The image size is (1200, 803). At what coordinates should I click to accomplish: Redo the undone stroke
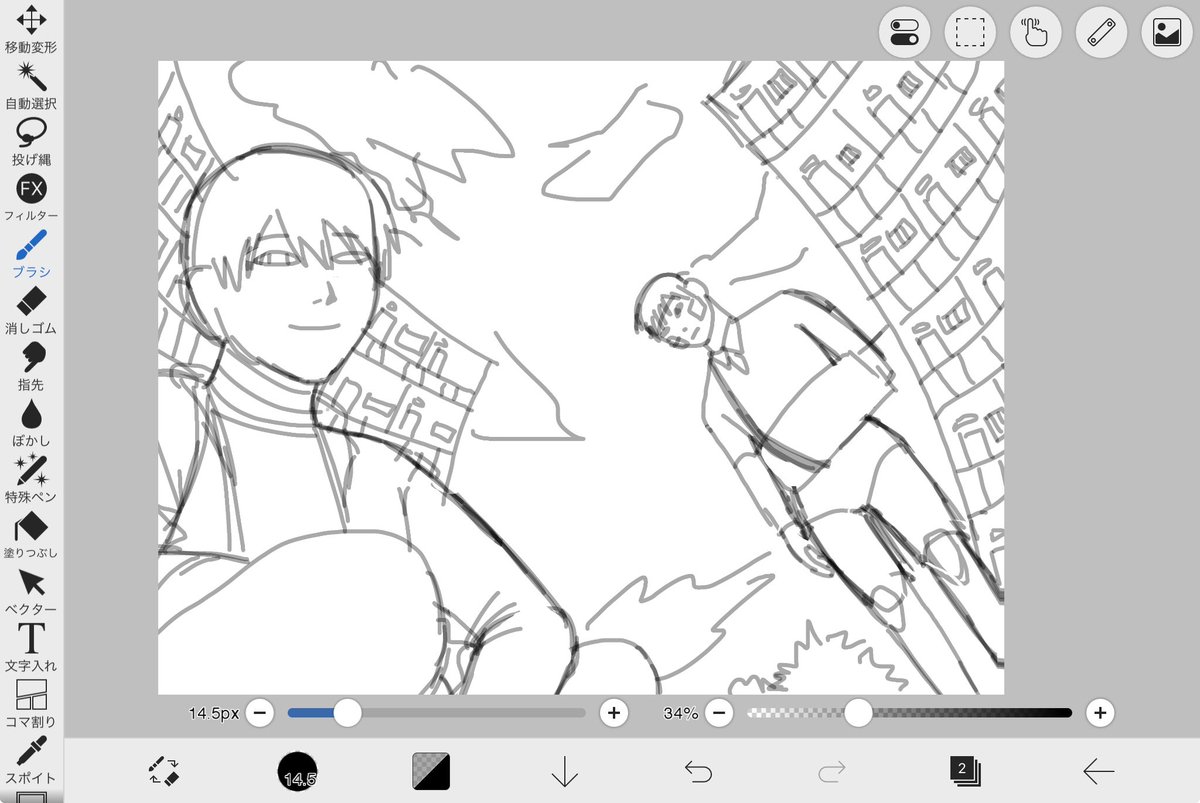[x=832, y=771]
